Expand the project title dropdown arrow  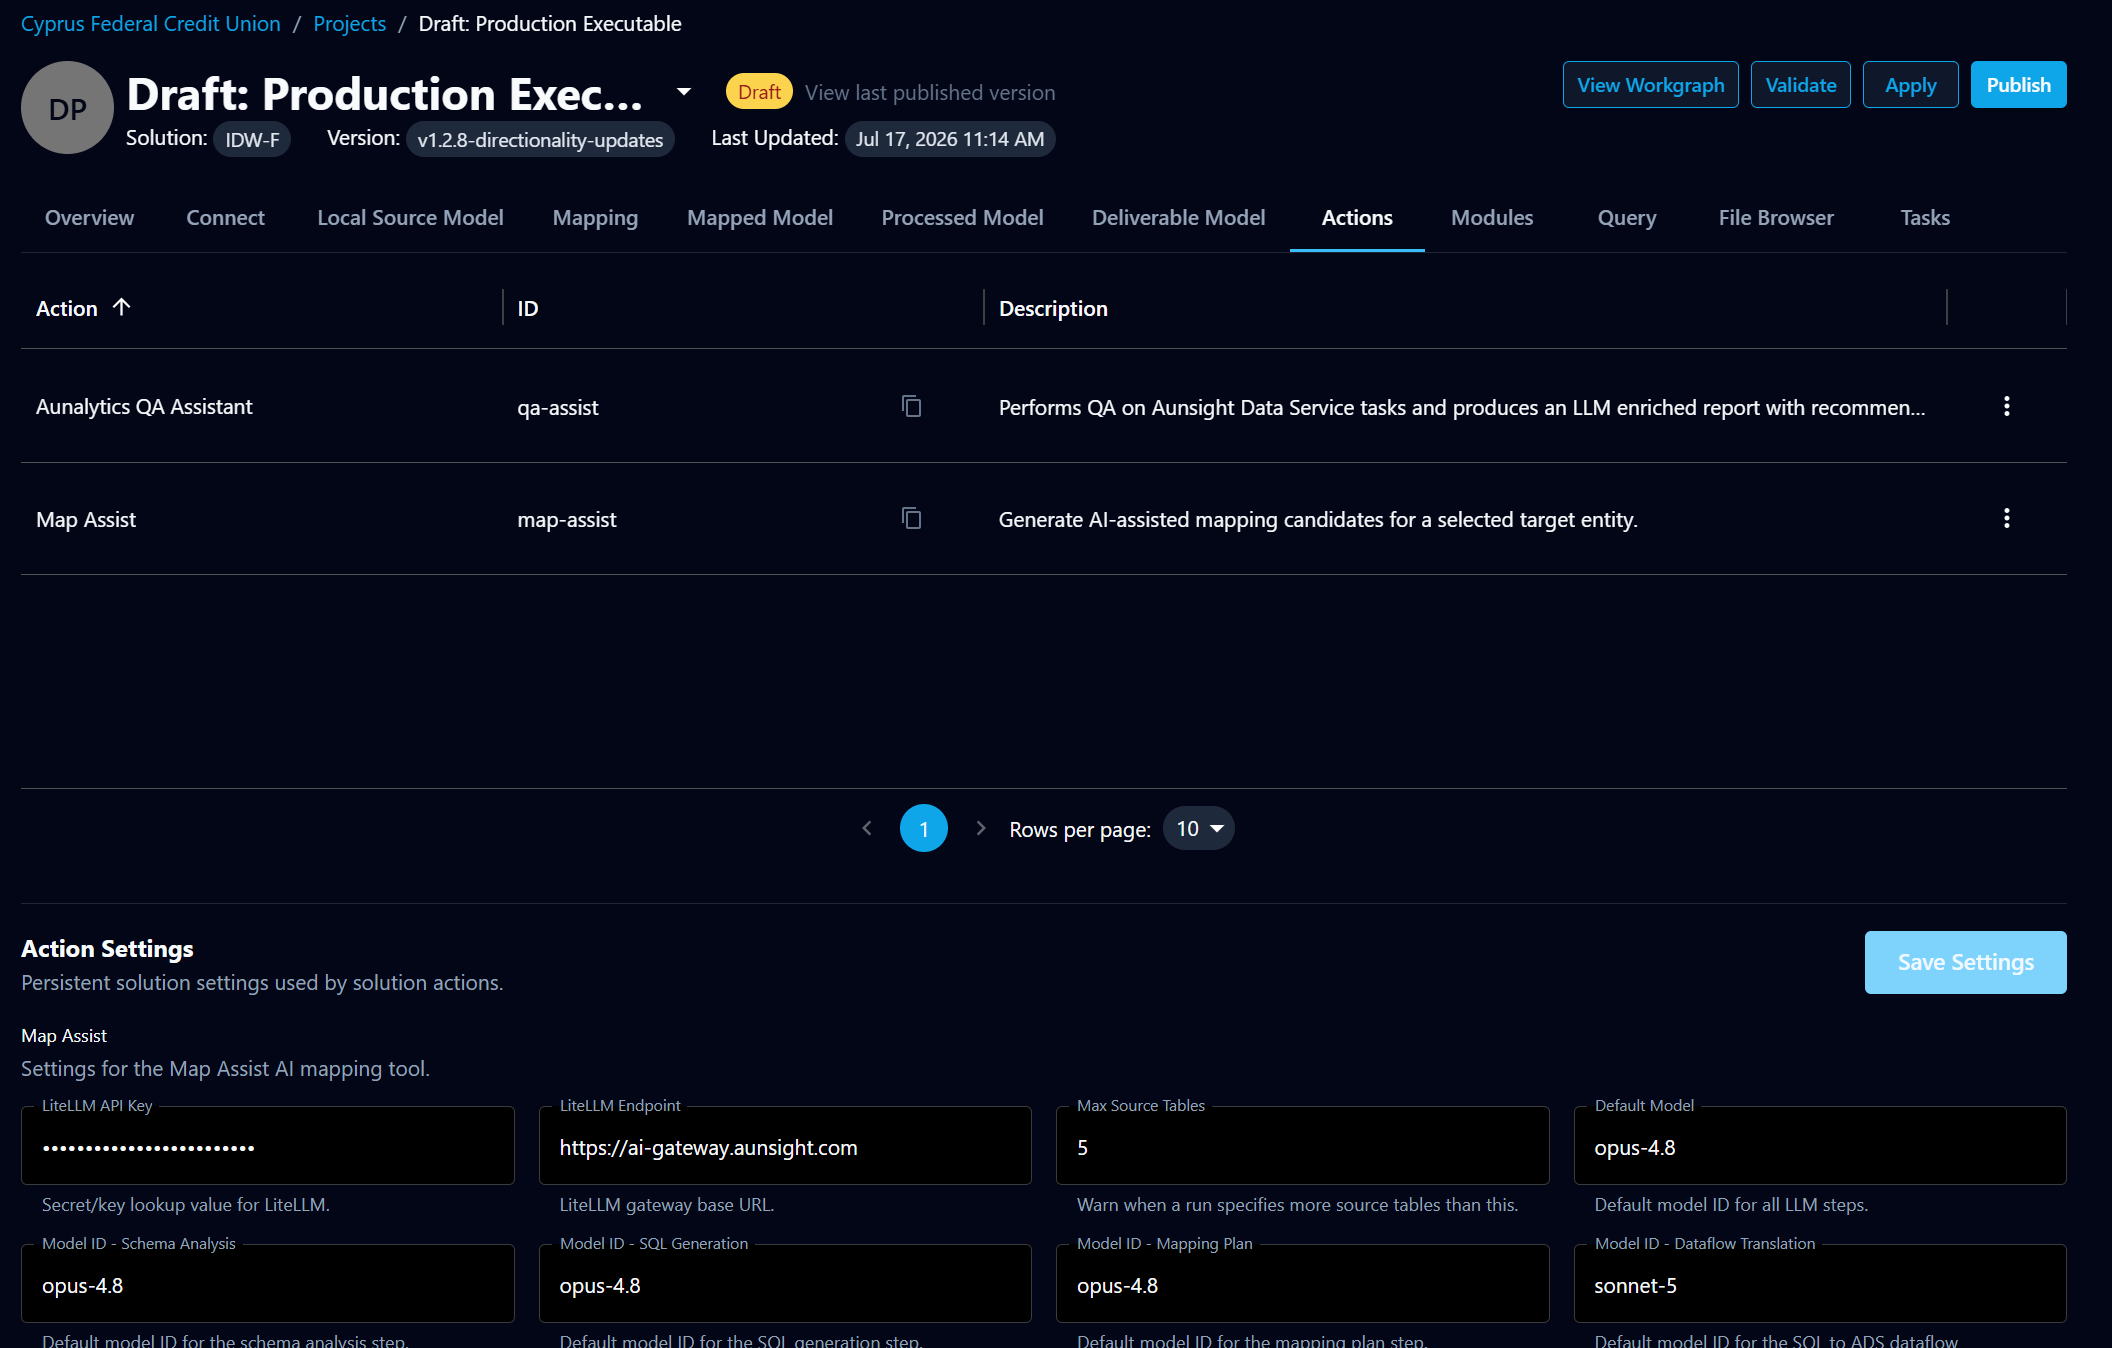[684, 92]
